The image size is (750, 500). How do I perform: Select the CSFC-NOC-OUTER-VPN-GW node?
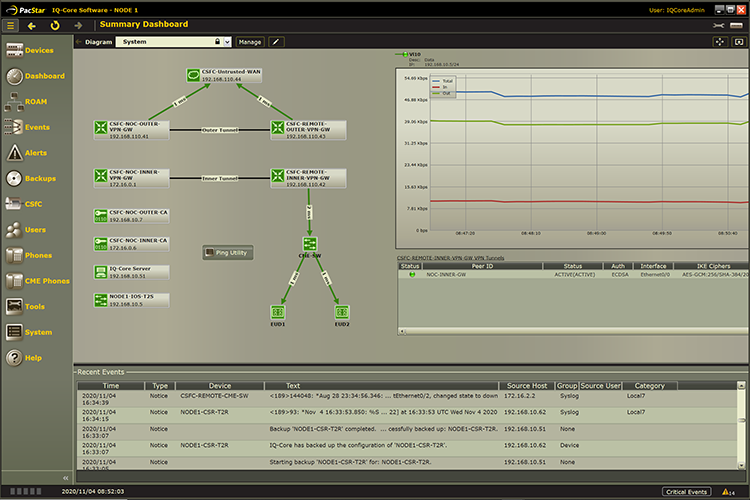(x=132, y=130)
